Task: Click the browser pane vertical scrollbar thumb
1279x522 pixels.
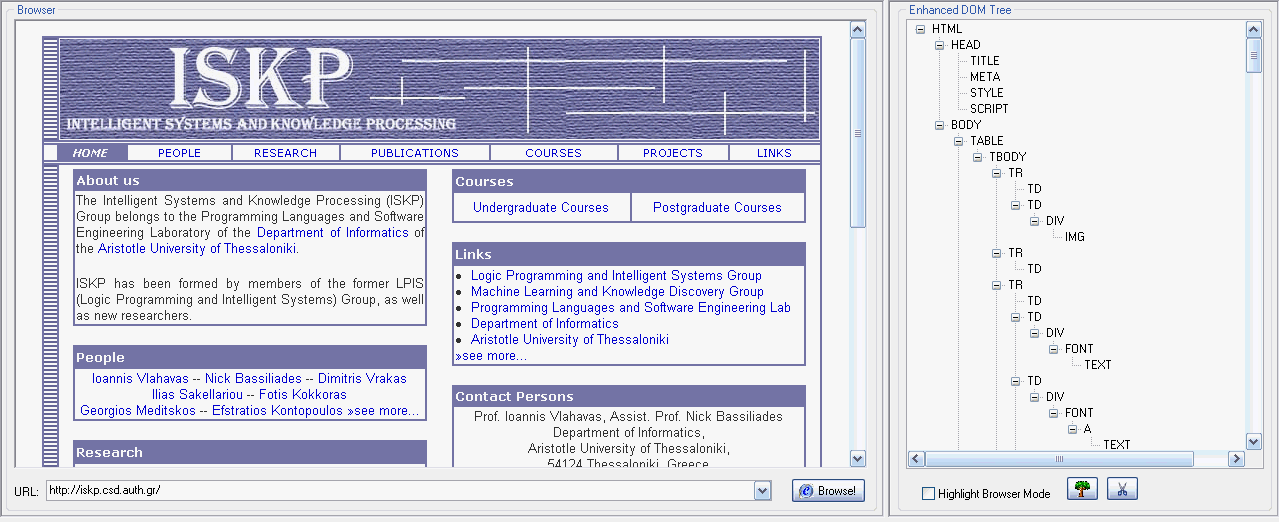Action: click(857, 133)
